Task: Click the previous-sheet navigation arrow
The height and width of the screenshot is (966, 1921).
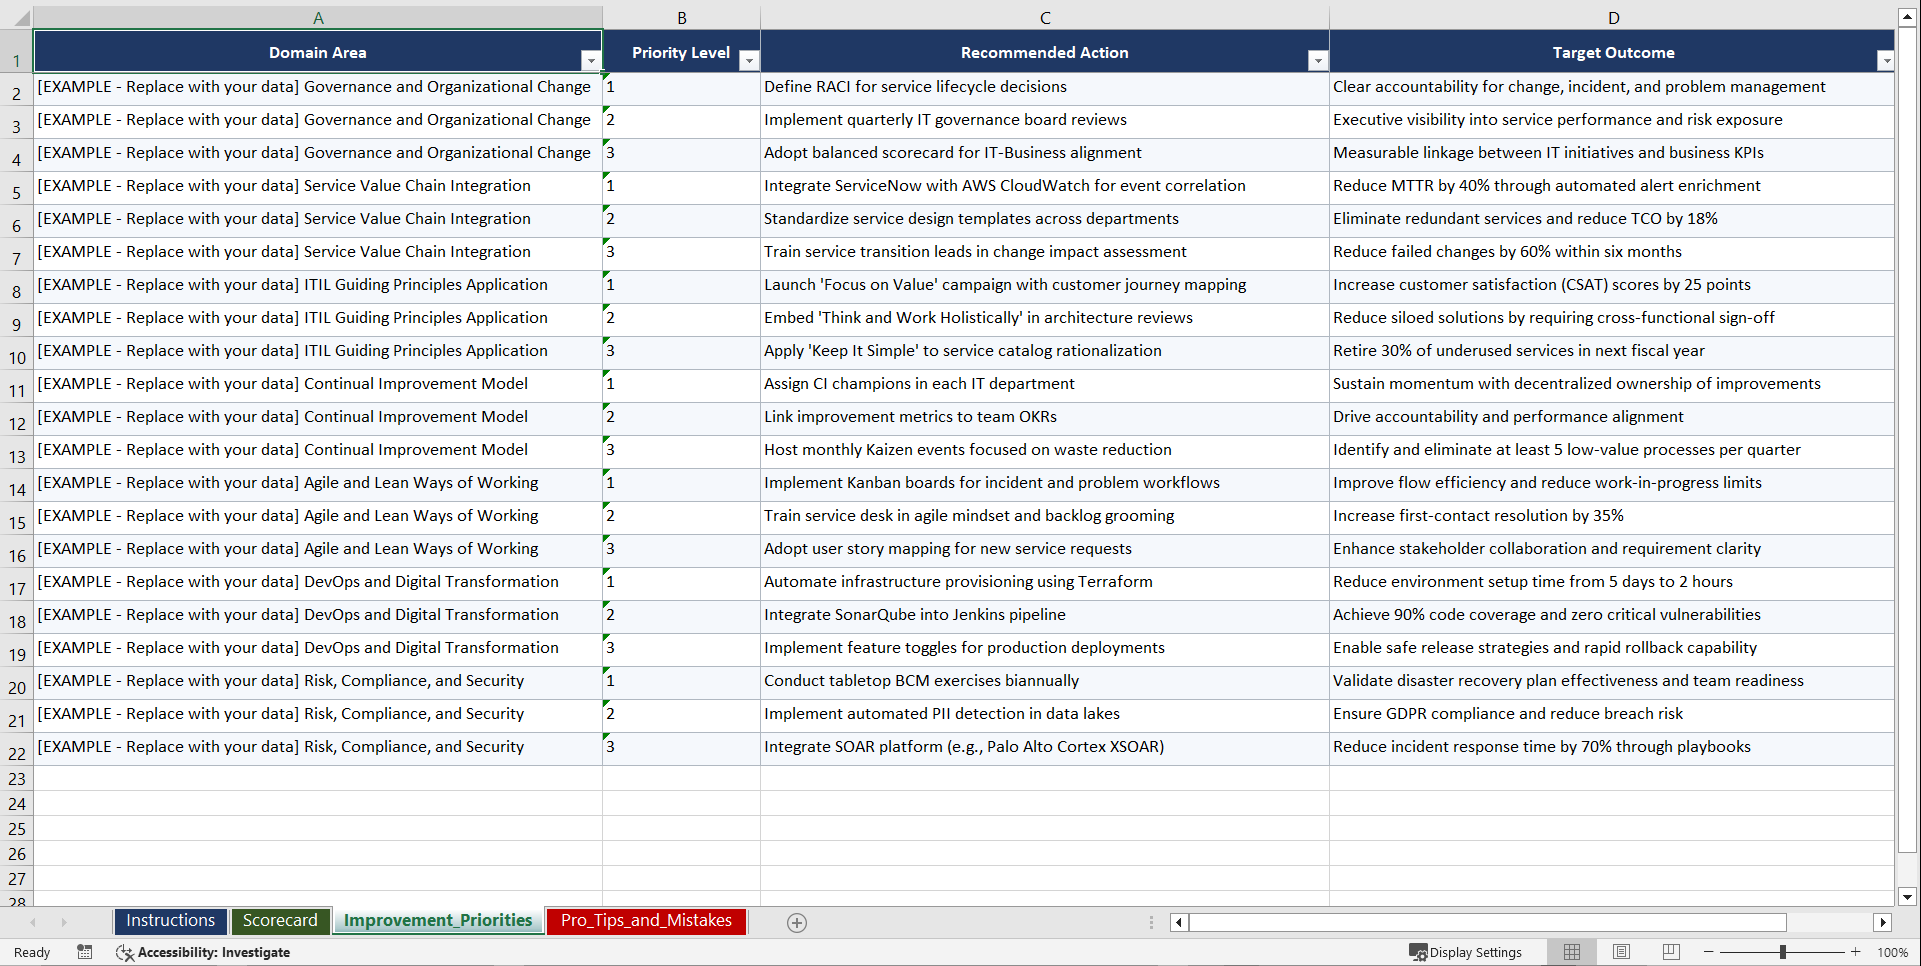Action: 34,922
